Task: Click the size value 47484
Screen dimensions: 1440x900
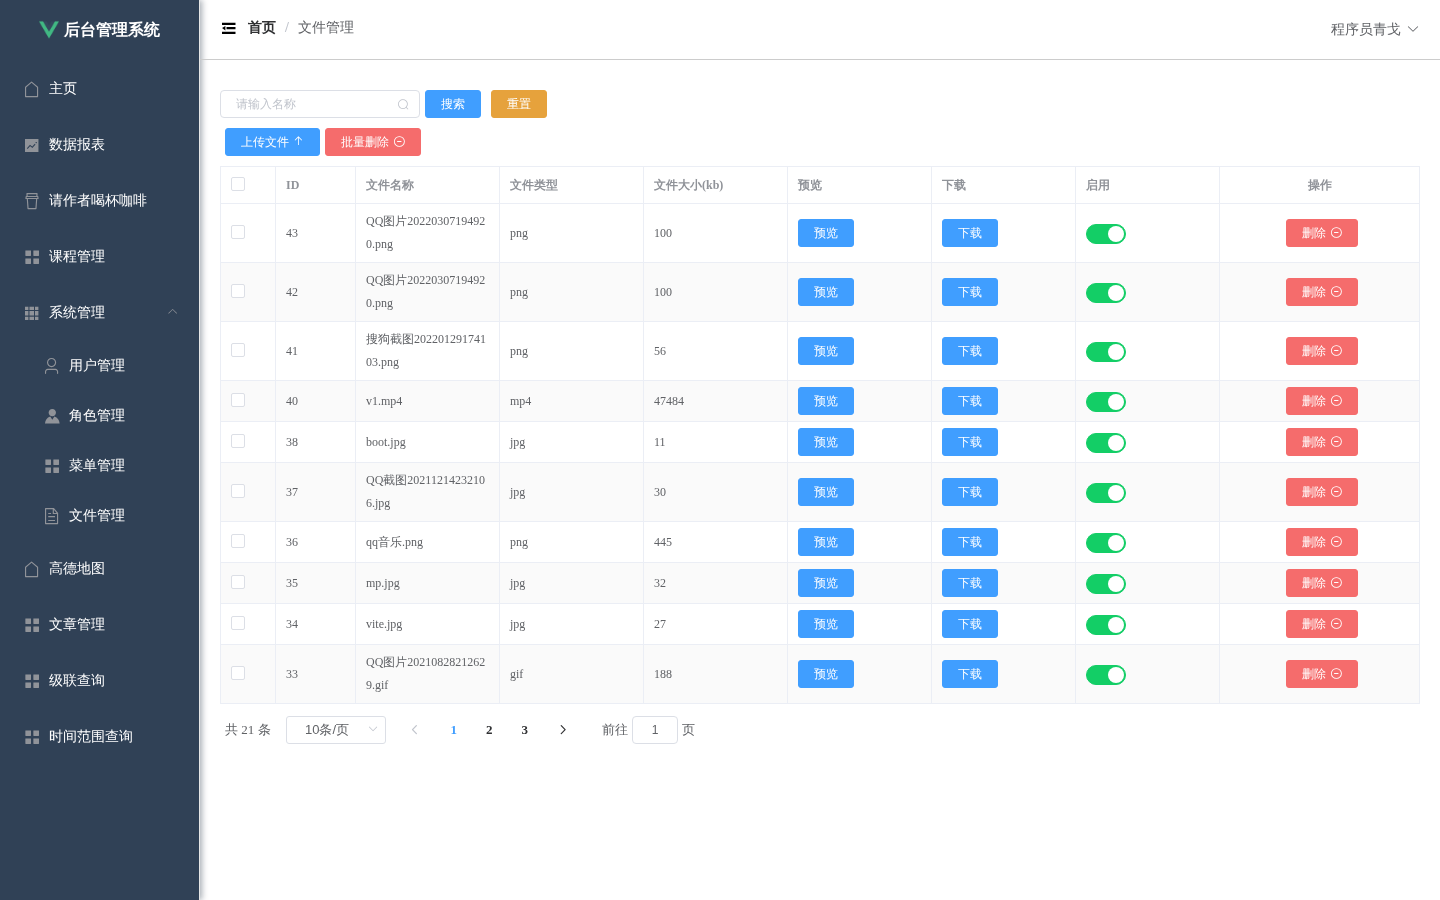Action: tap(669, 401)
